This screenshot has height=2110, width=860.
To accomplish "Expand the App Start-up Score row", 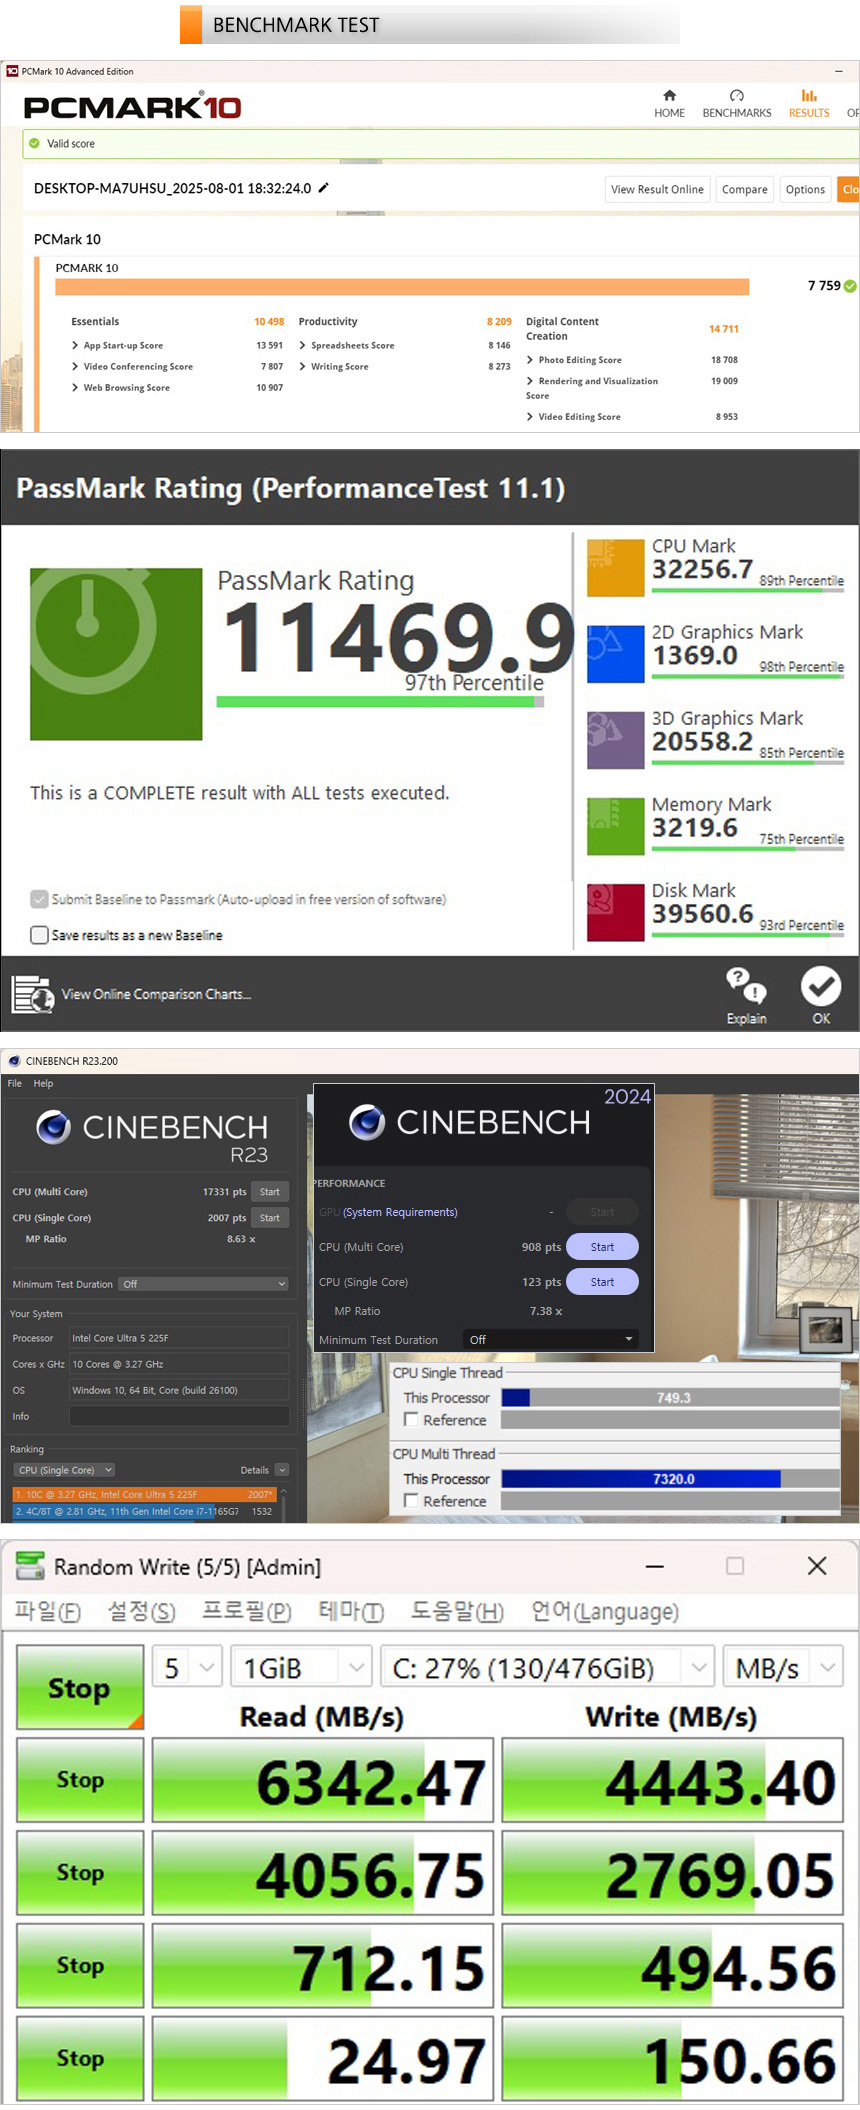I will [75, 346].
